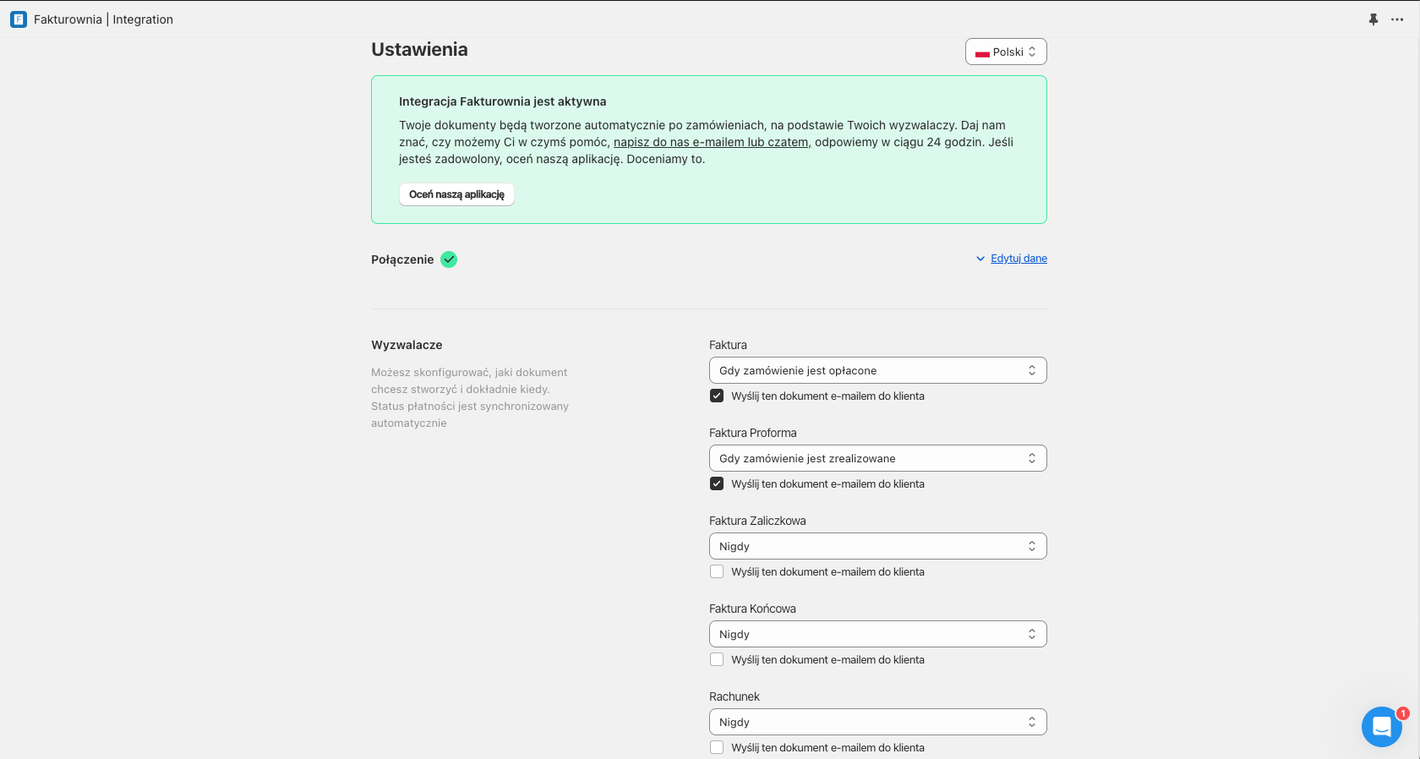Open the Faktura Proforma trigger dropdown
This screenshot has height=759, width=1420.
877,458
